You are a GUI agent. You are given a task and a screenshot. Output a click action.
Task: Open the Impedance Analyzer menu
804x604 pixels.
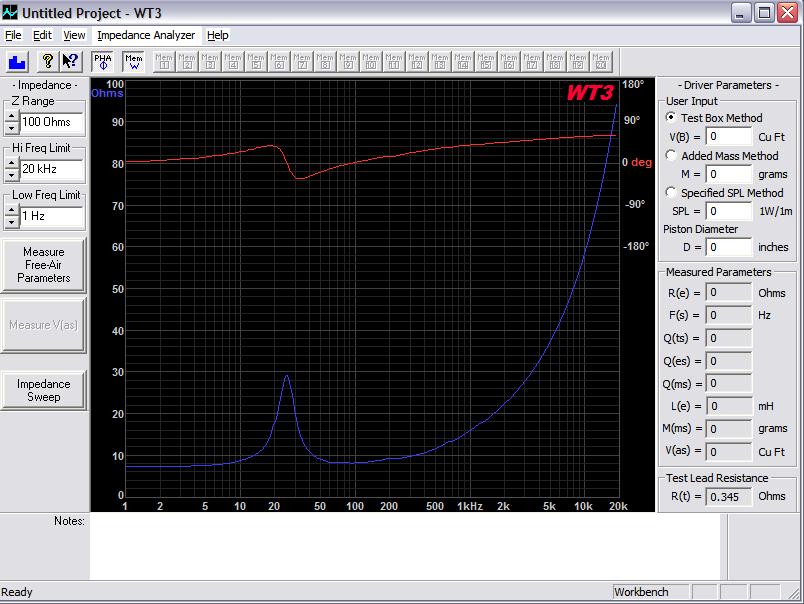tap(146, 35)
